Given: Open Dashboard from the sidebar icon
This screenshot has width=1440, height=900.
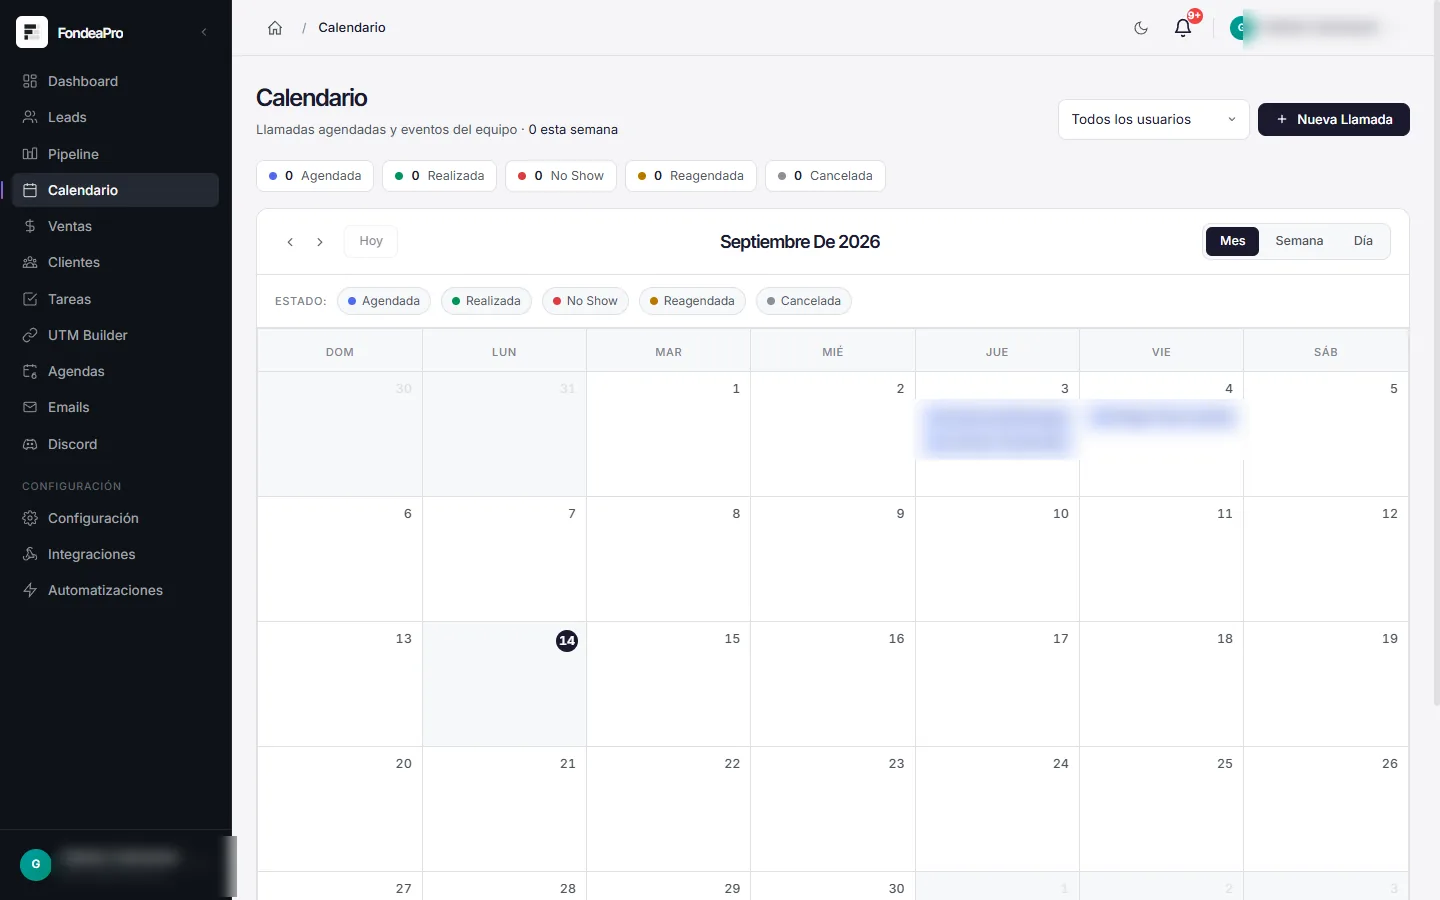Looking at the screenshot, I should (x=30, y=81).
